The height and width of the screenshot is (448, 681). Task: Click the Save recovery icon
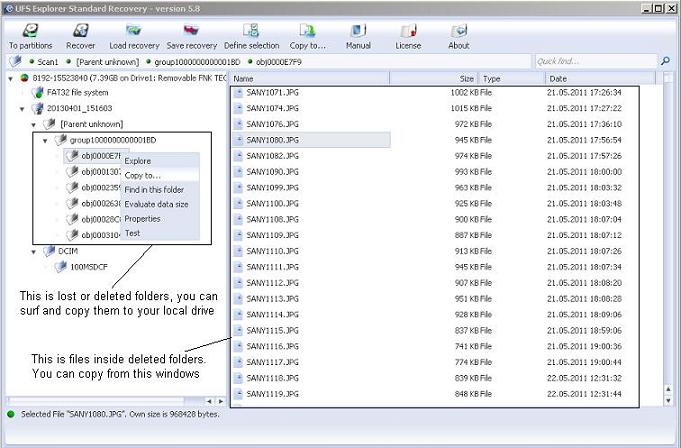192,31
